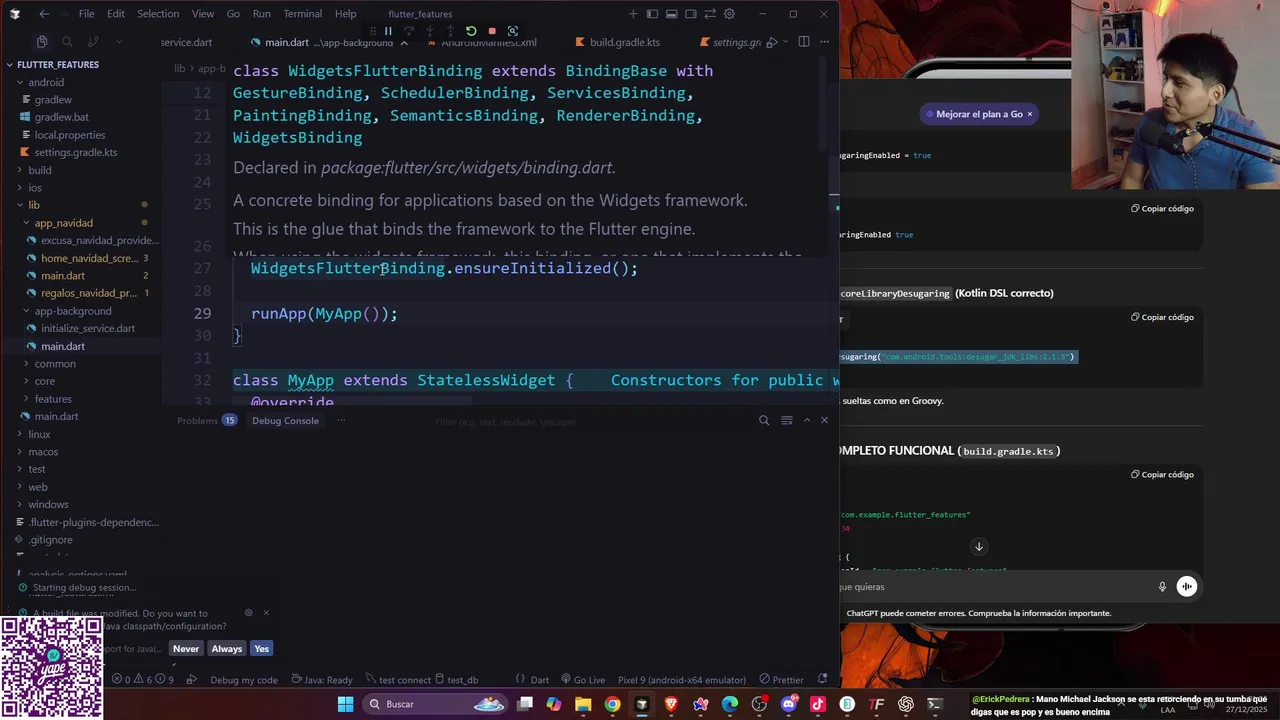This screenshot has height=720, width=1280.
Task: Open Windows Start menu
Action: 345,704
